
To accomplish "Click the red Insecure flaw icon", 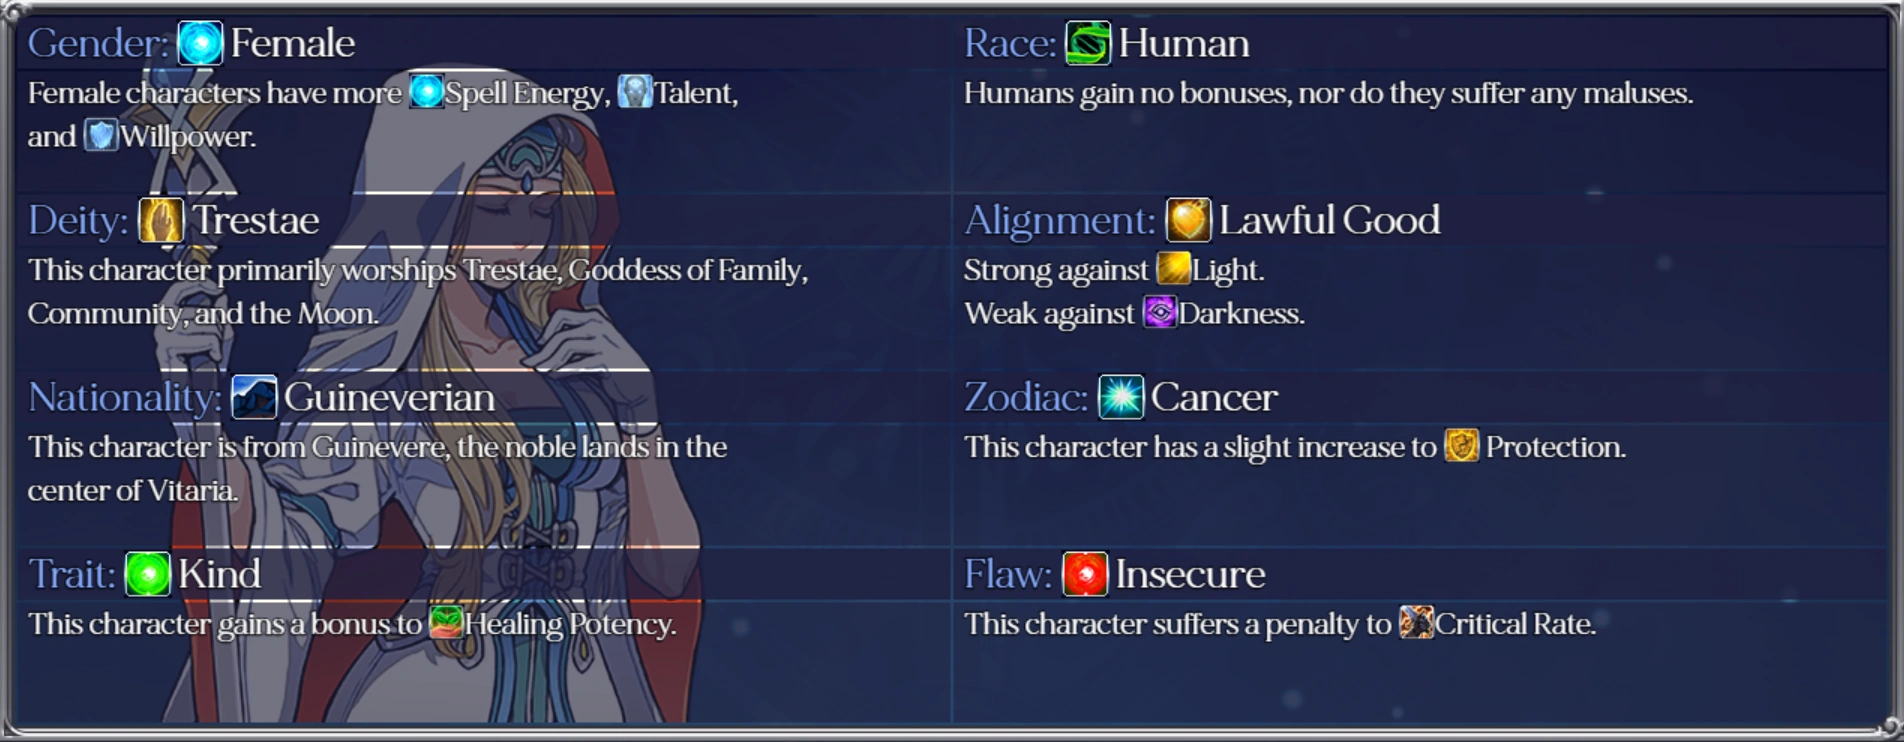I will click(x=1085, y=574).
